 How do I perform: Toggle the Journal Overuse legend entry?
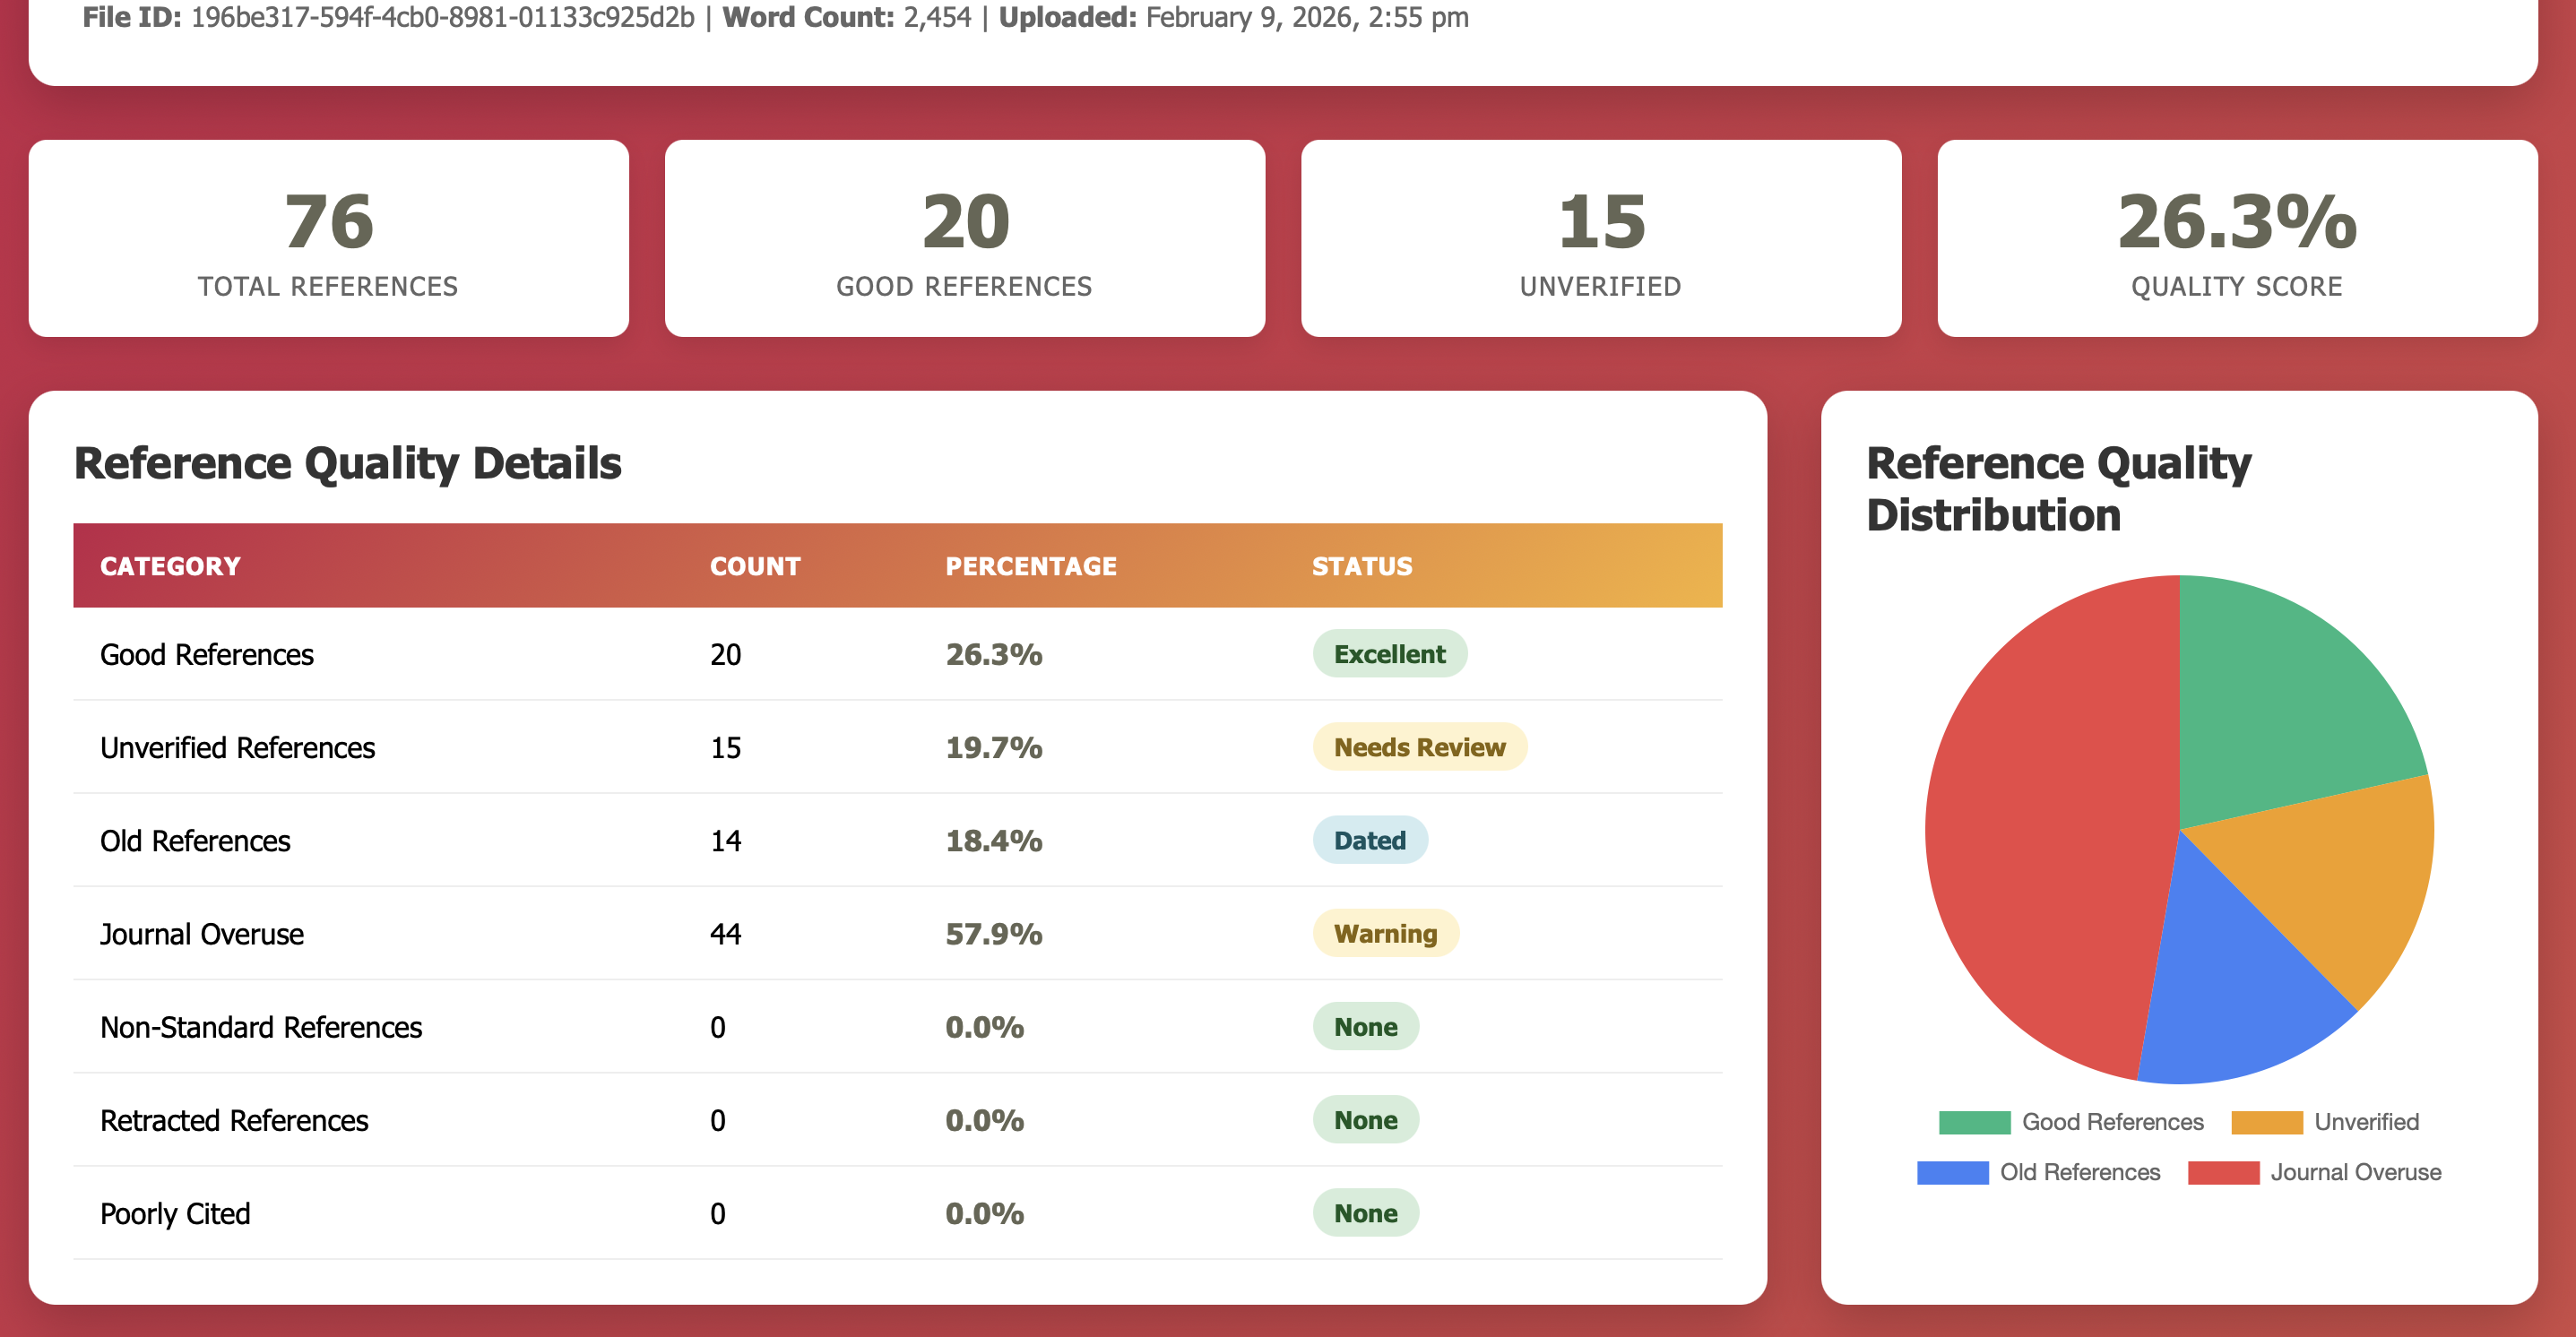click(x=2314, y=1172)
